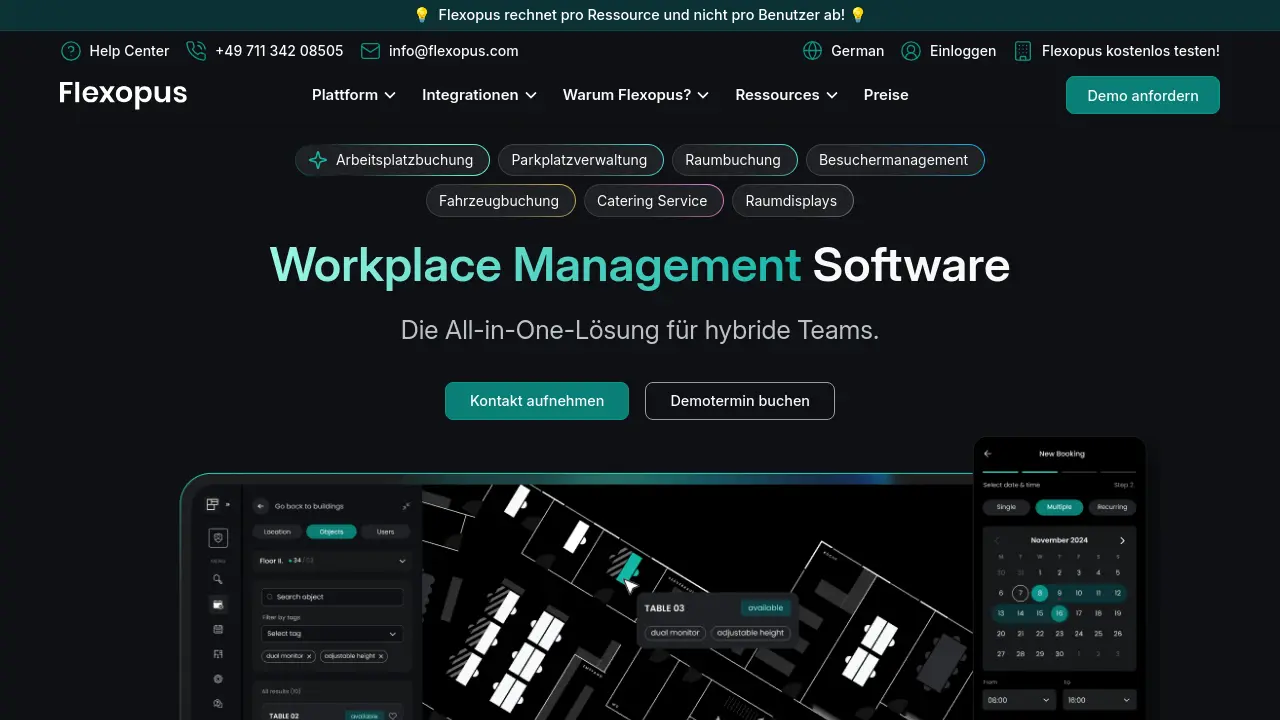Remove the dual monitor filter tag
1280x720 pixels.
coord(309,656)
